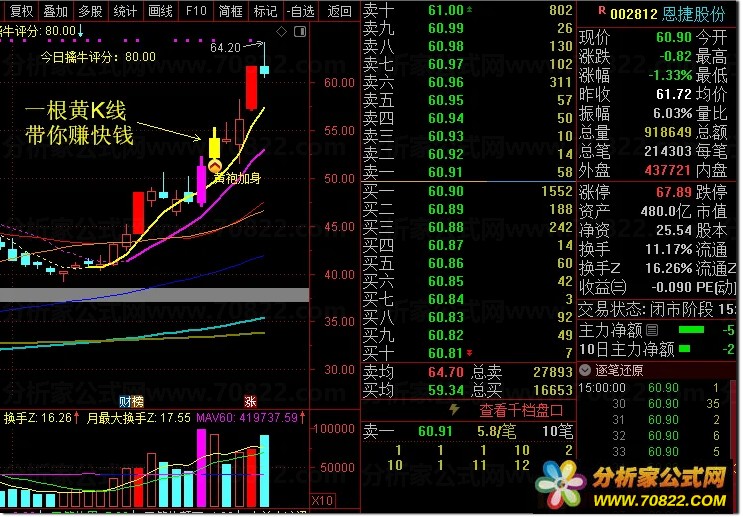This screenshot has height=517, width=743.
Task: Select the 卖十 61.00 order row
Action: tap(468, 10)
